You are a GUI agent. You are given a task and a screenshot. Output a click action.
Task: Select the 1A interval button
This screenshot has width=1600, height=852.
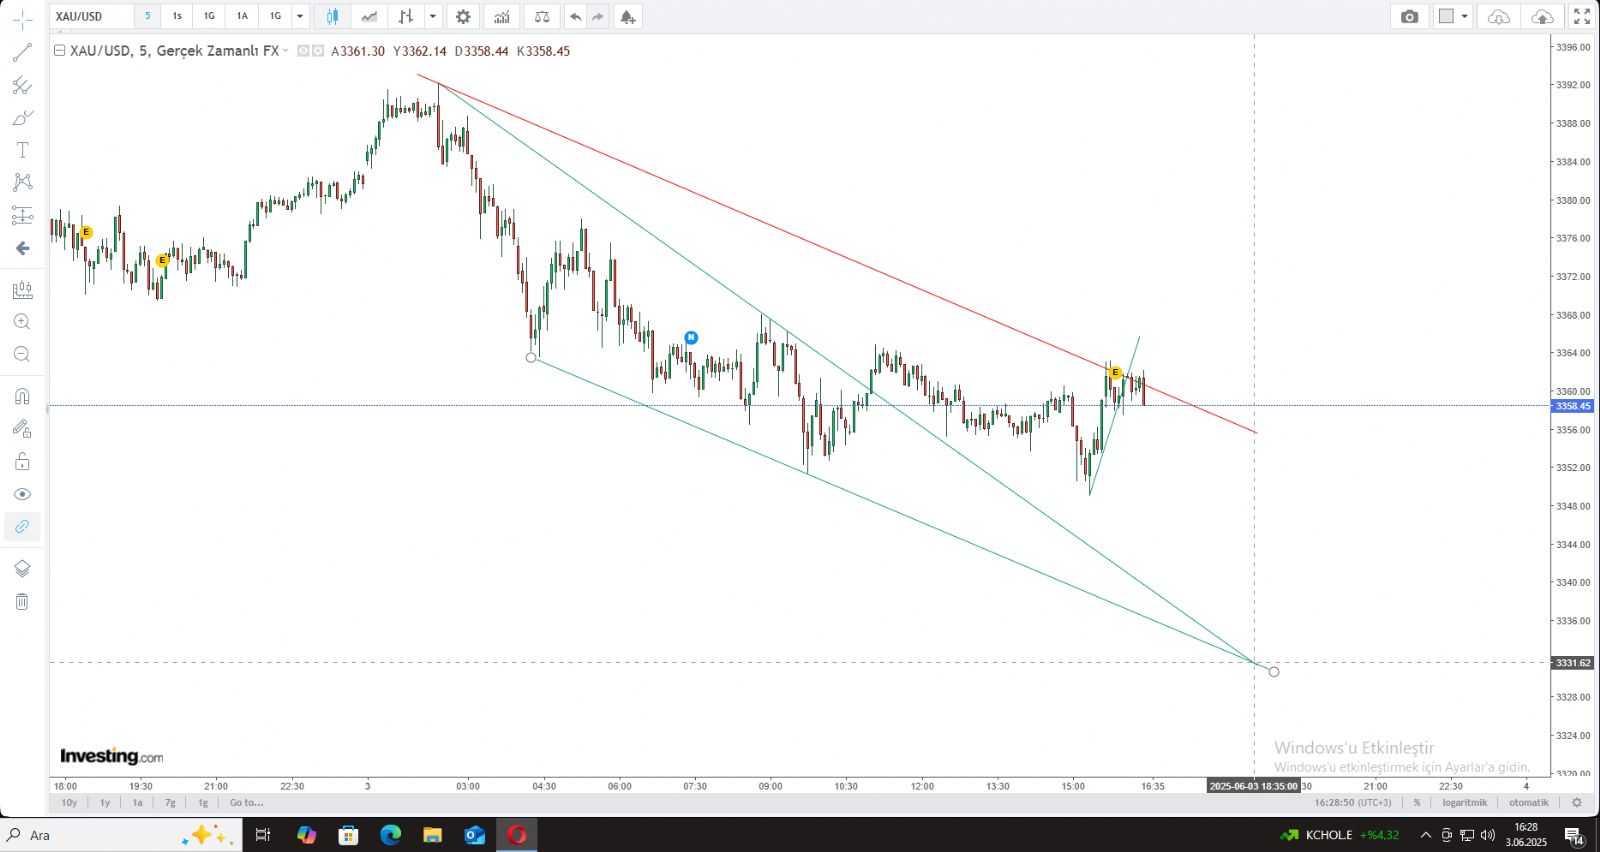click(x=242, y=16)
